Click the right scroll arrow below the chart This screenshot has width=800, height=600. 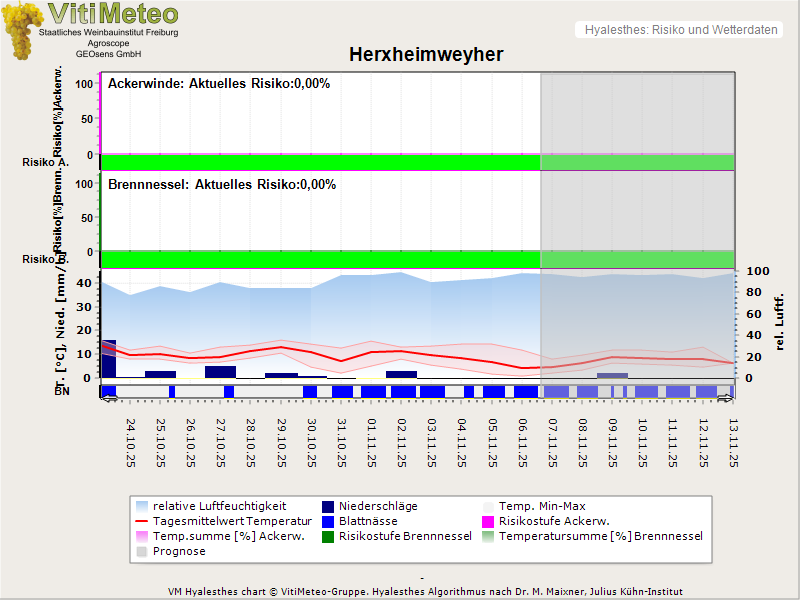point(727,400)
